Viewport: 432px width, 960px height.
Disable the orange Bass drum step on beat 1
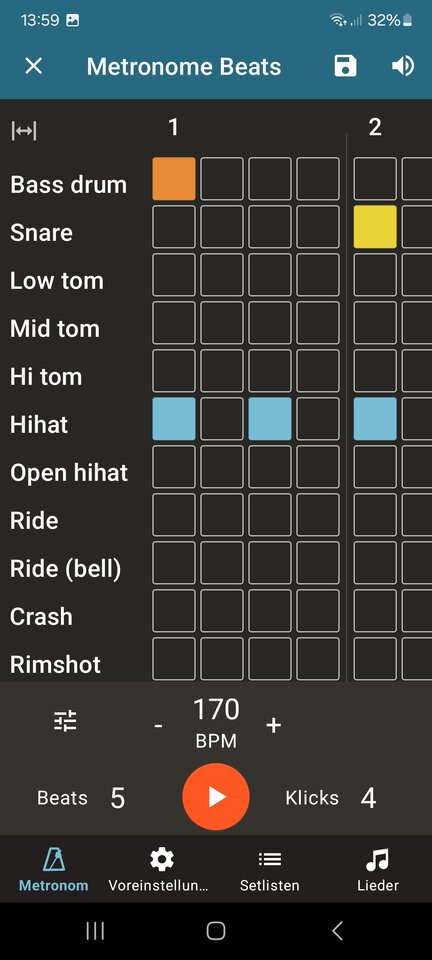click(174, 179)
